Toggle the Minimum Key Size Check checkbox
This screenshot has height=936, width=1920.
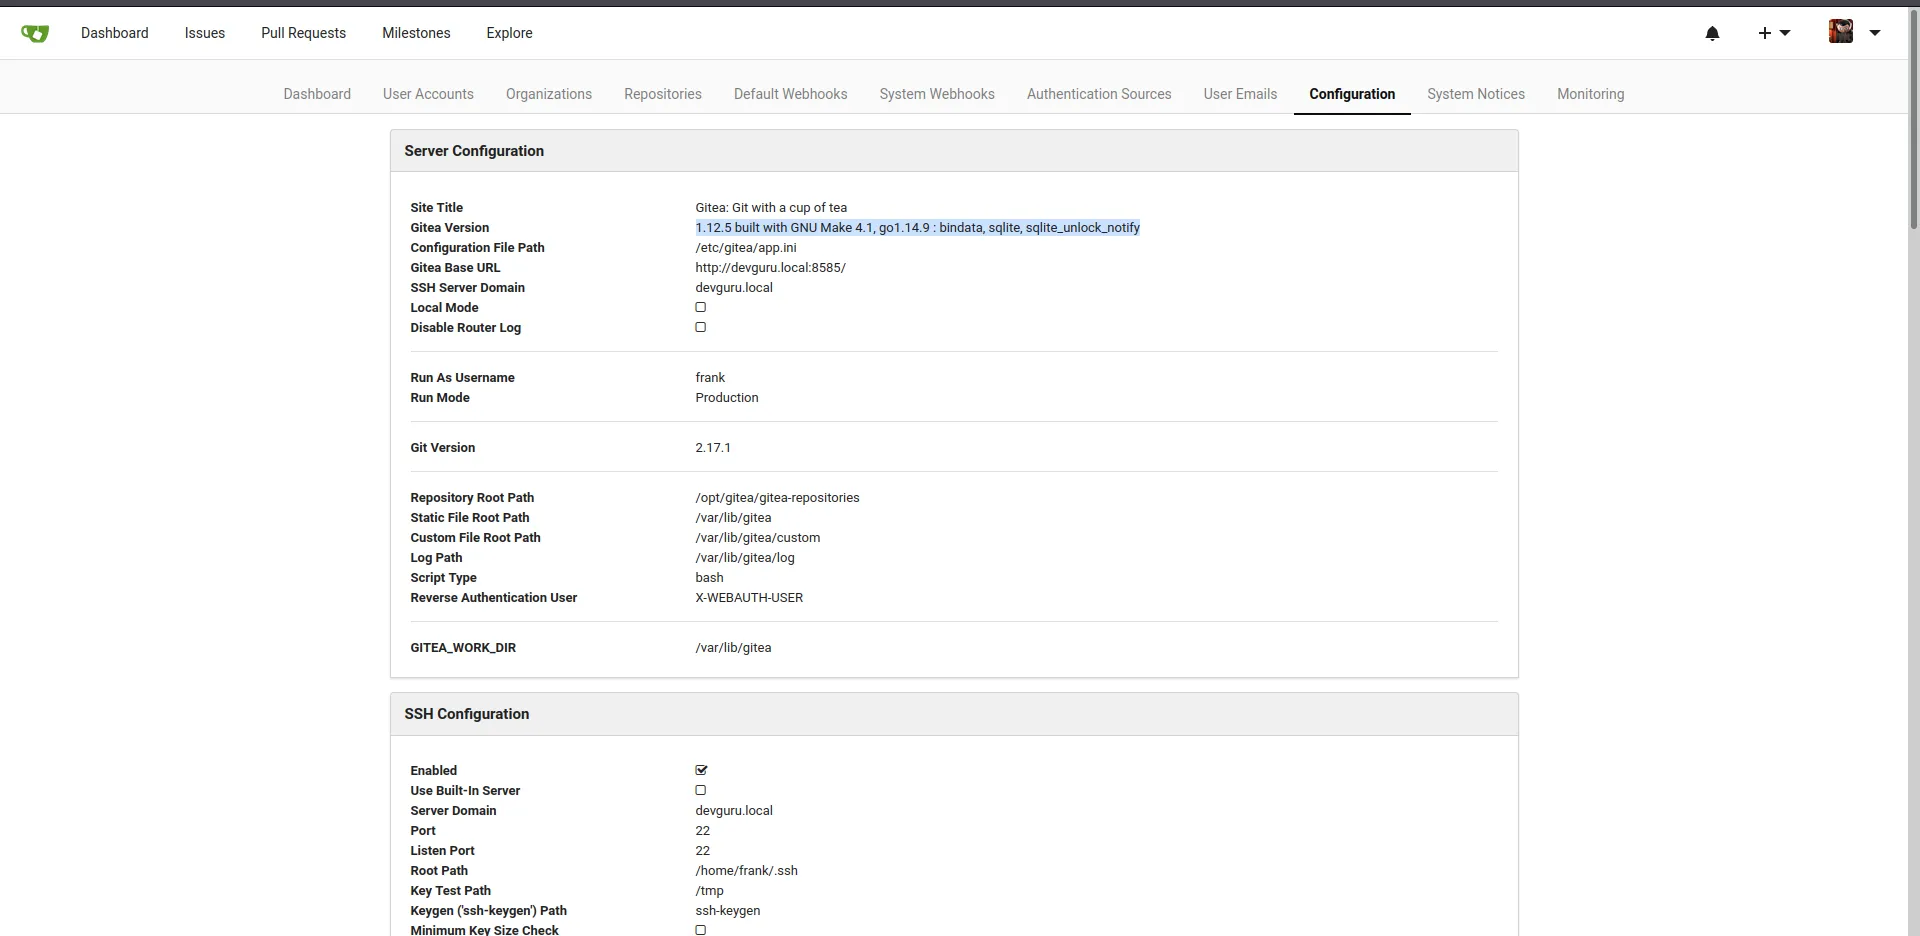click(700, 929)
